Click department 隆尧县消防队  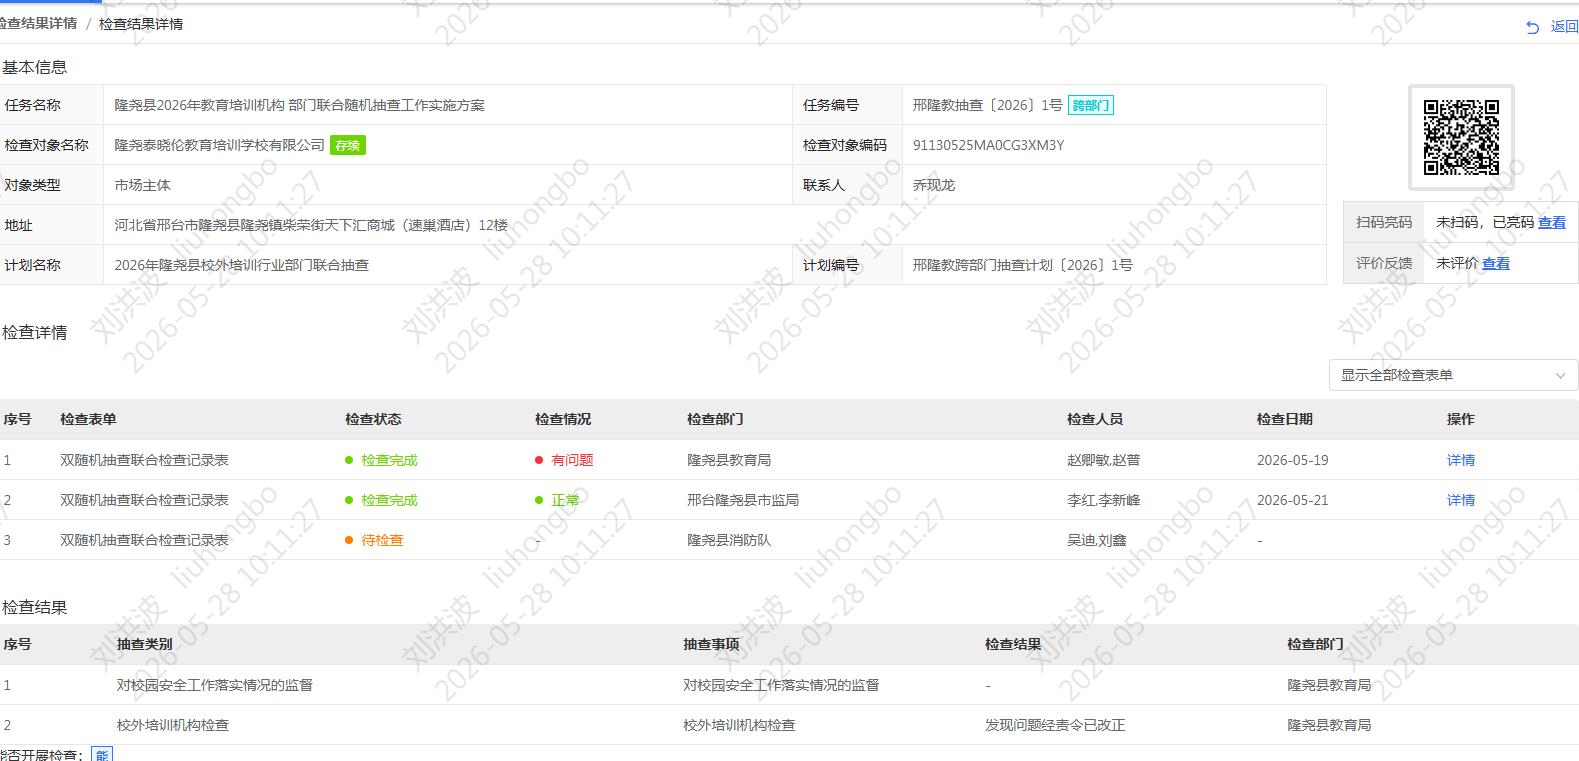[728, 540]
